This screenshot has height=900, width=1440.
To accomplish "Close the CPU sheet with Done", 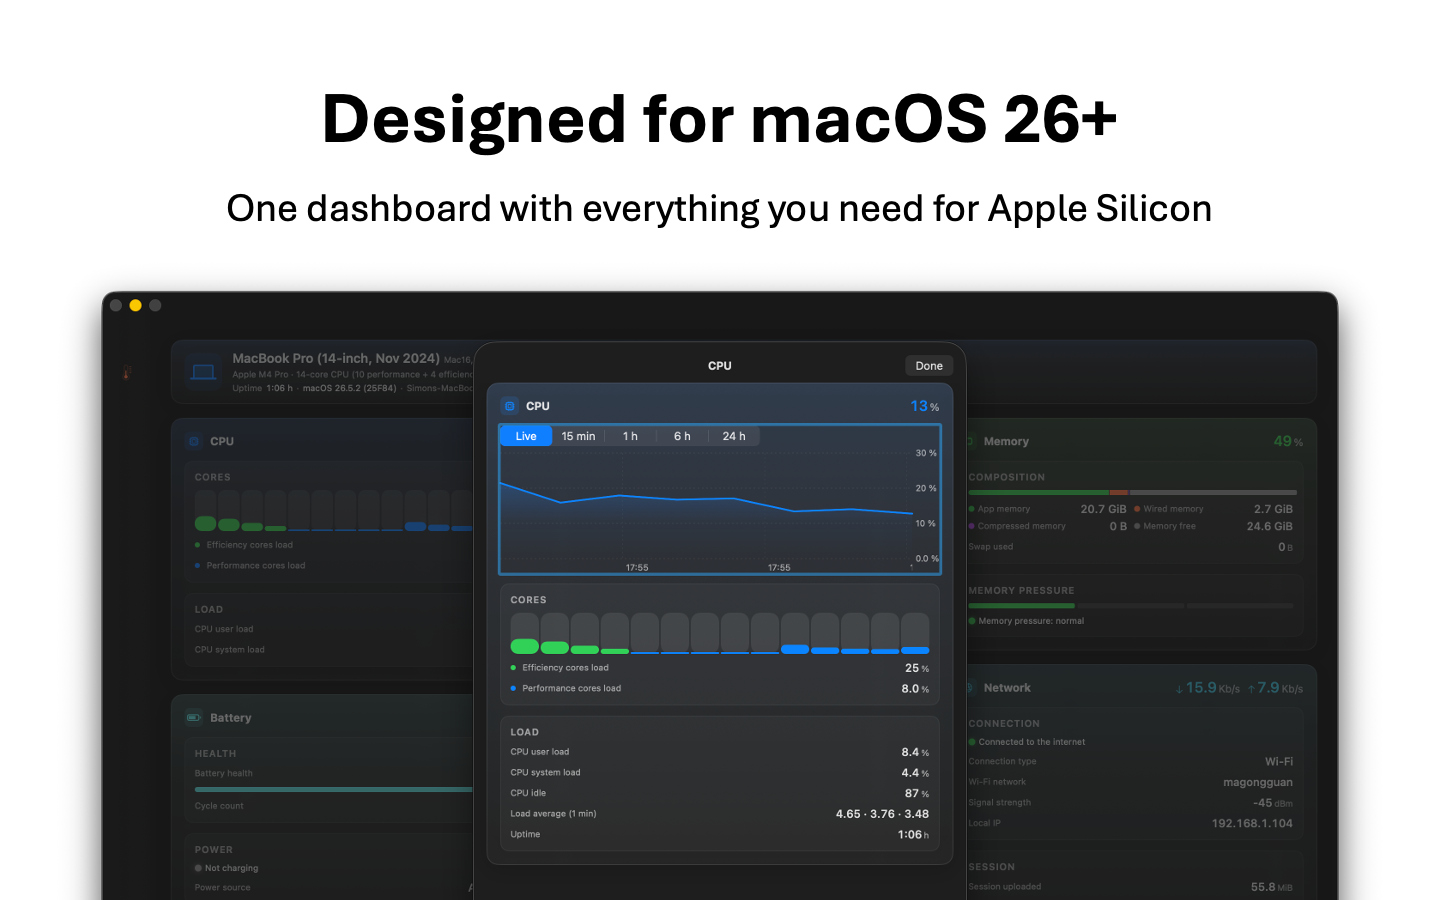I will point(929,366).
